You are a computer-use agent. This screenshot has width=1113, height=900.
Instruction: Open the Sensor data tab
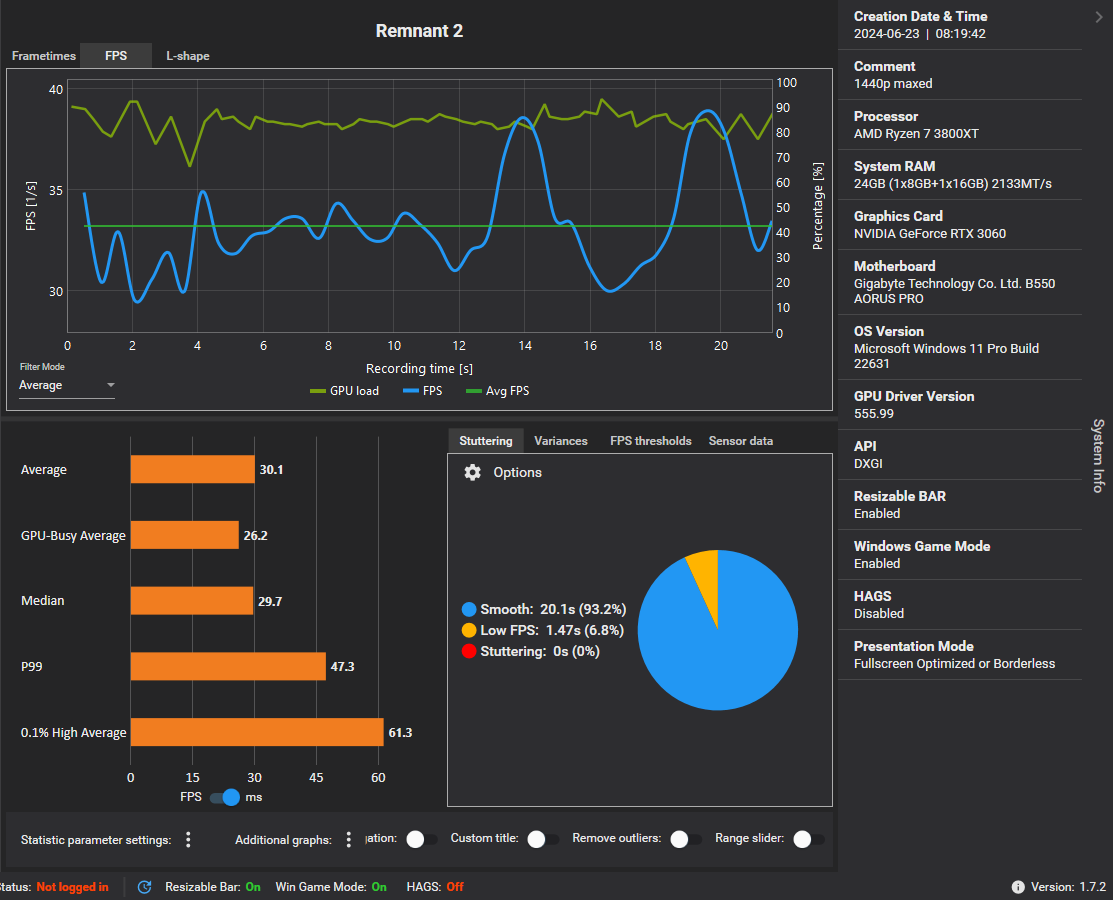click(740, 441)
